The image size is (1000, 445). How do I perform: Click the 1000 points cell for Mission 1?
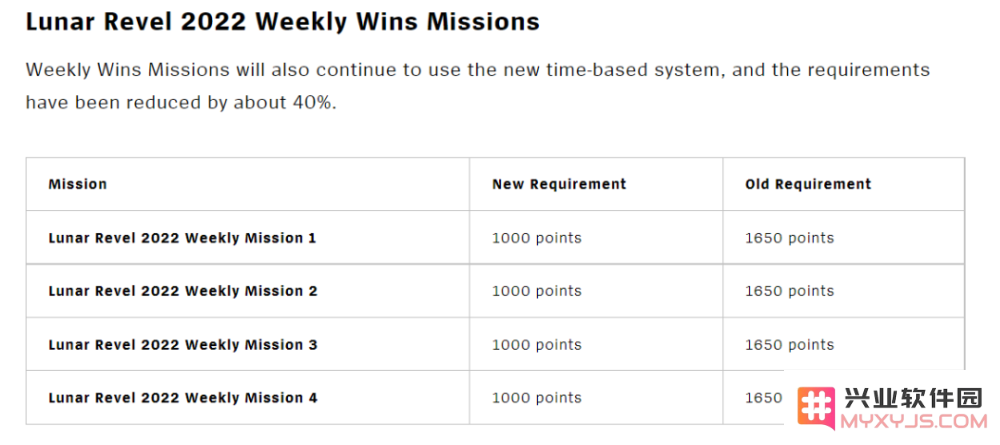pyautogui.click(x=536, y=238)
